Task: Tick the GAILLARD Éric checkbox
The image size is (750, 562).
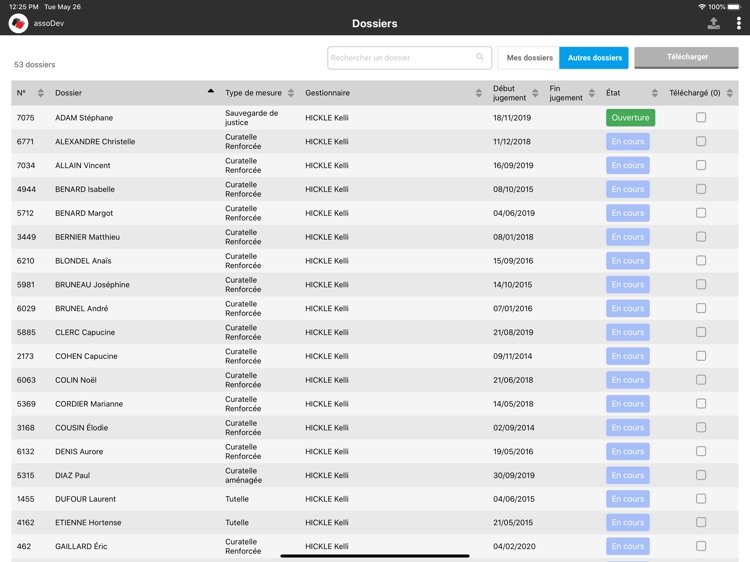Action: pyautogui.click(x=701, y=546)
